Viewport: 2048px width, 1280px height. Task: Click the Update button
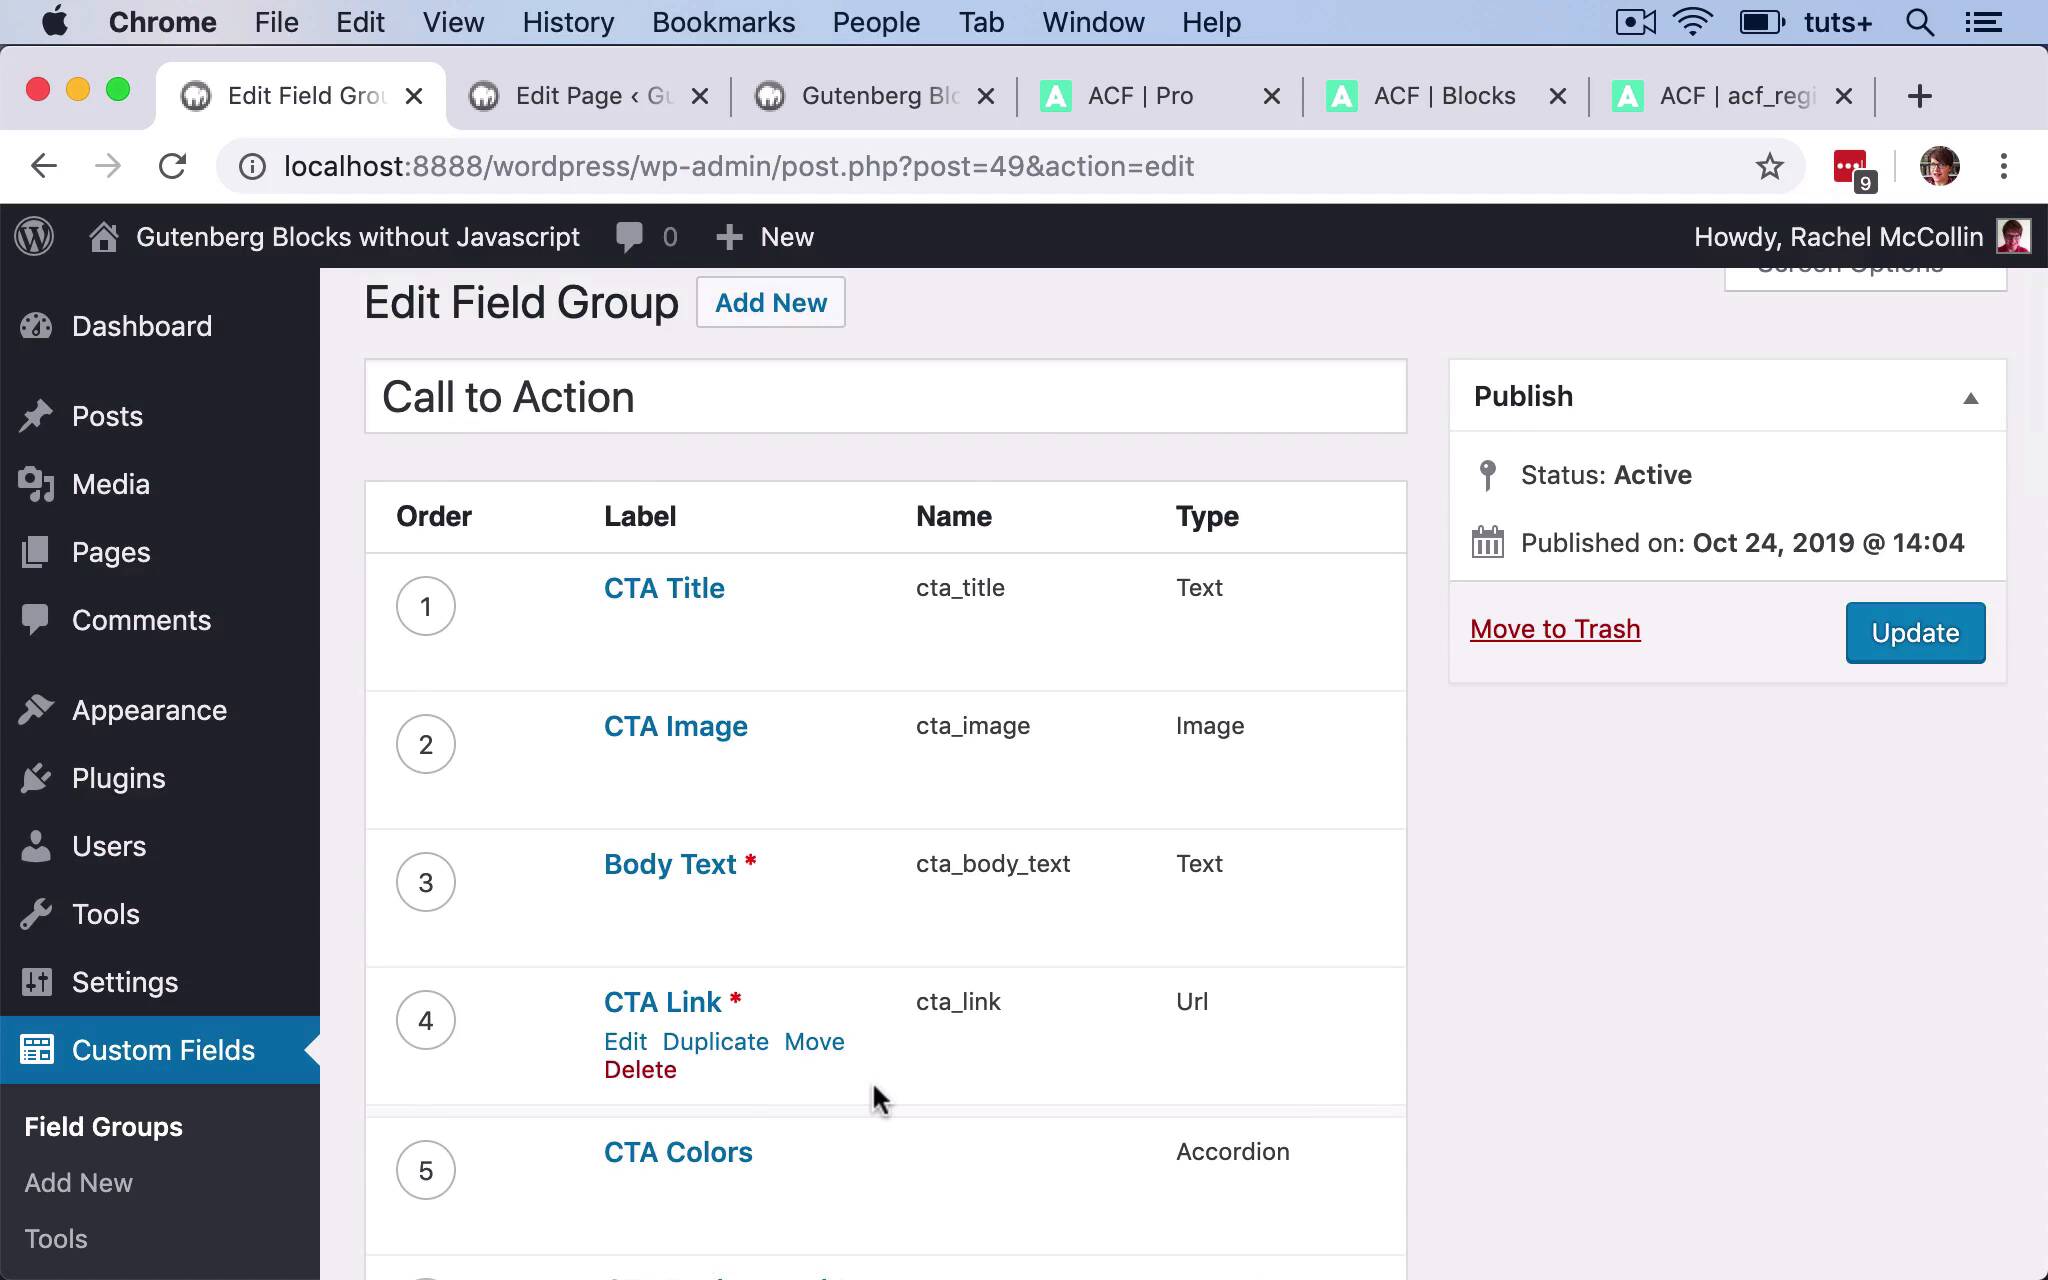1914,633
